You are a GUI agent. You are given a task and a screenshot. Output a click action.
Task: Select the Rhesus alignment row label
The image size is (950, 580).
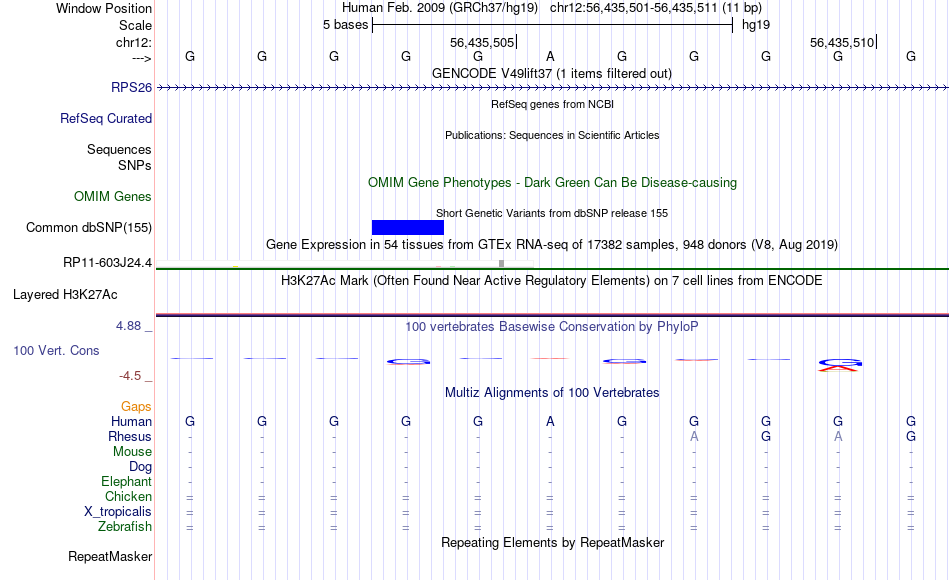(x=130, y=436)
